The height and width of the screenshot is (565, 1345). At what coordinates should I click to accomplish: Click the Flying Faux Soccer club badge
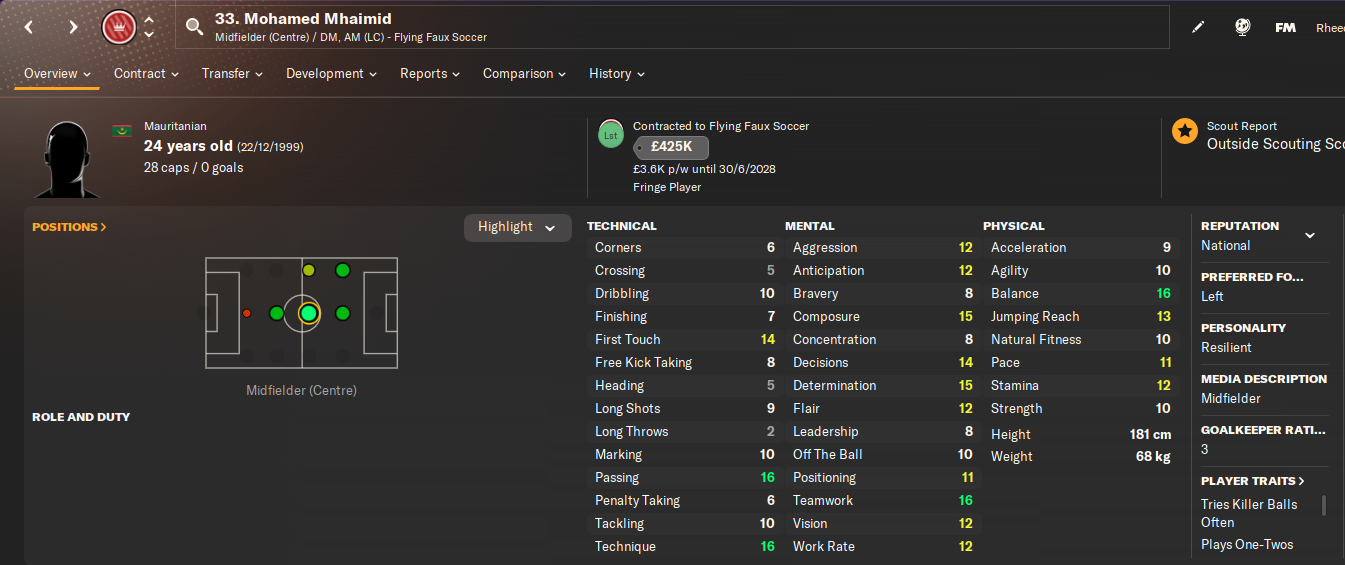118,27
